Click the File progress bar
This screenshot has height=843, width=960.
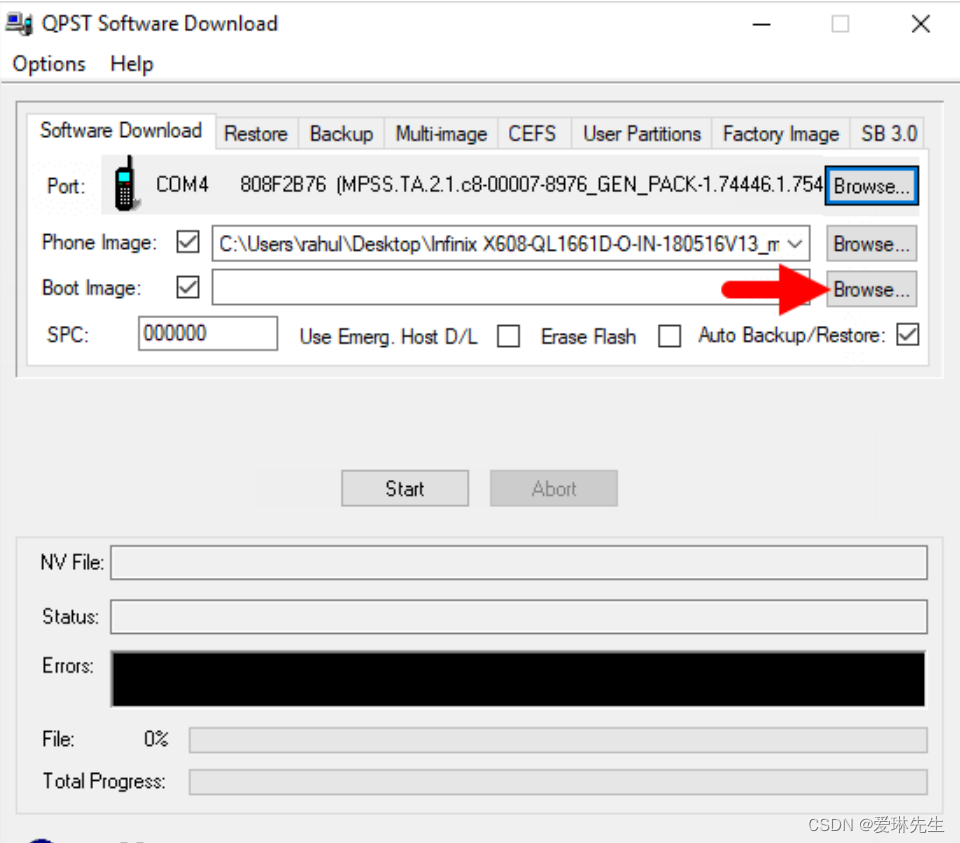[x=558, y=740]
